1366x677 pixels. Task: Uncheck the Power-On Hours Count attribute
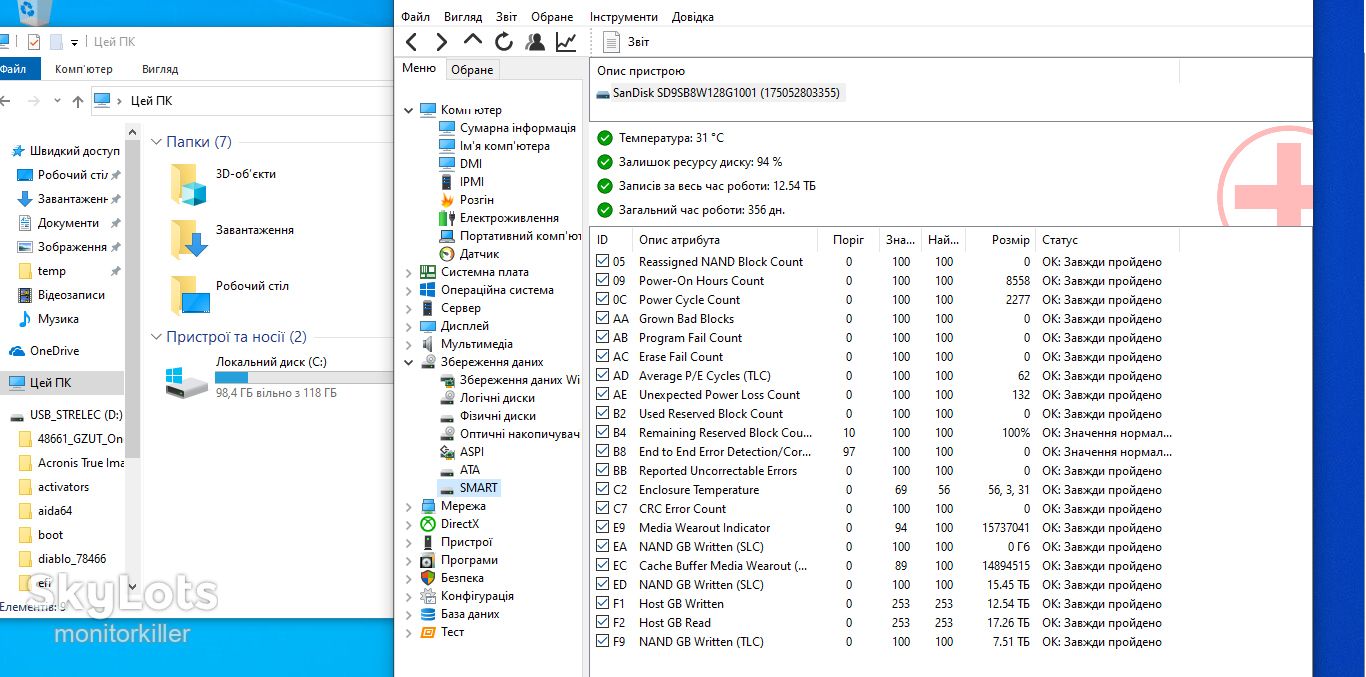click(602, 281)
